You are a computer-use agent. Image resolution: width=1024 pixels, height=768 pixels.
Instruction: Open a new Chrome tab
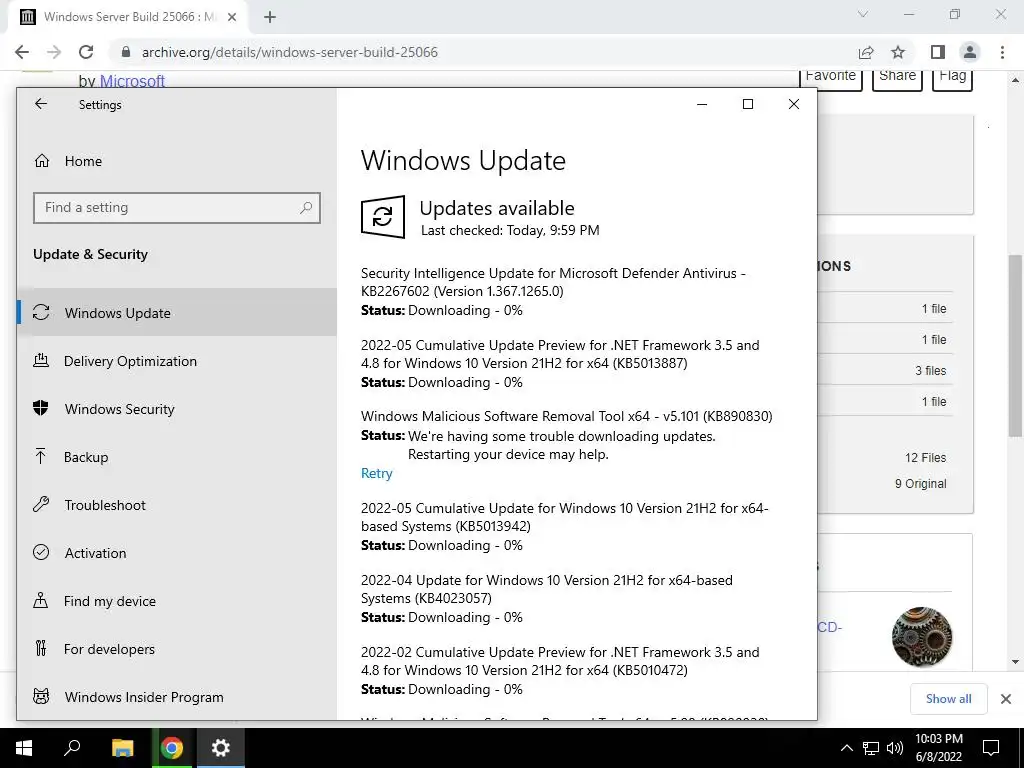pyautogui.click(x=270, y=17)
